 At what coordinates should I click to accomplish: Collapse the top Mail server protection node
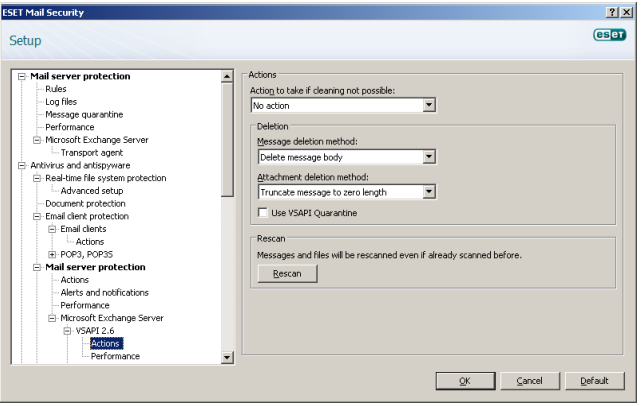click(x=22, y=77)
